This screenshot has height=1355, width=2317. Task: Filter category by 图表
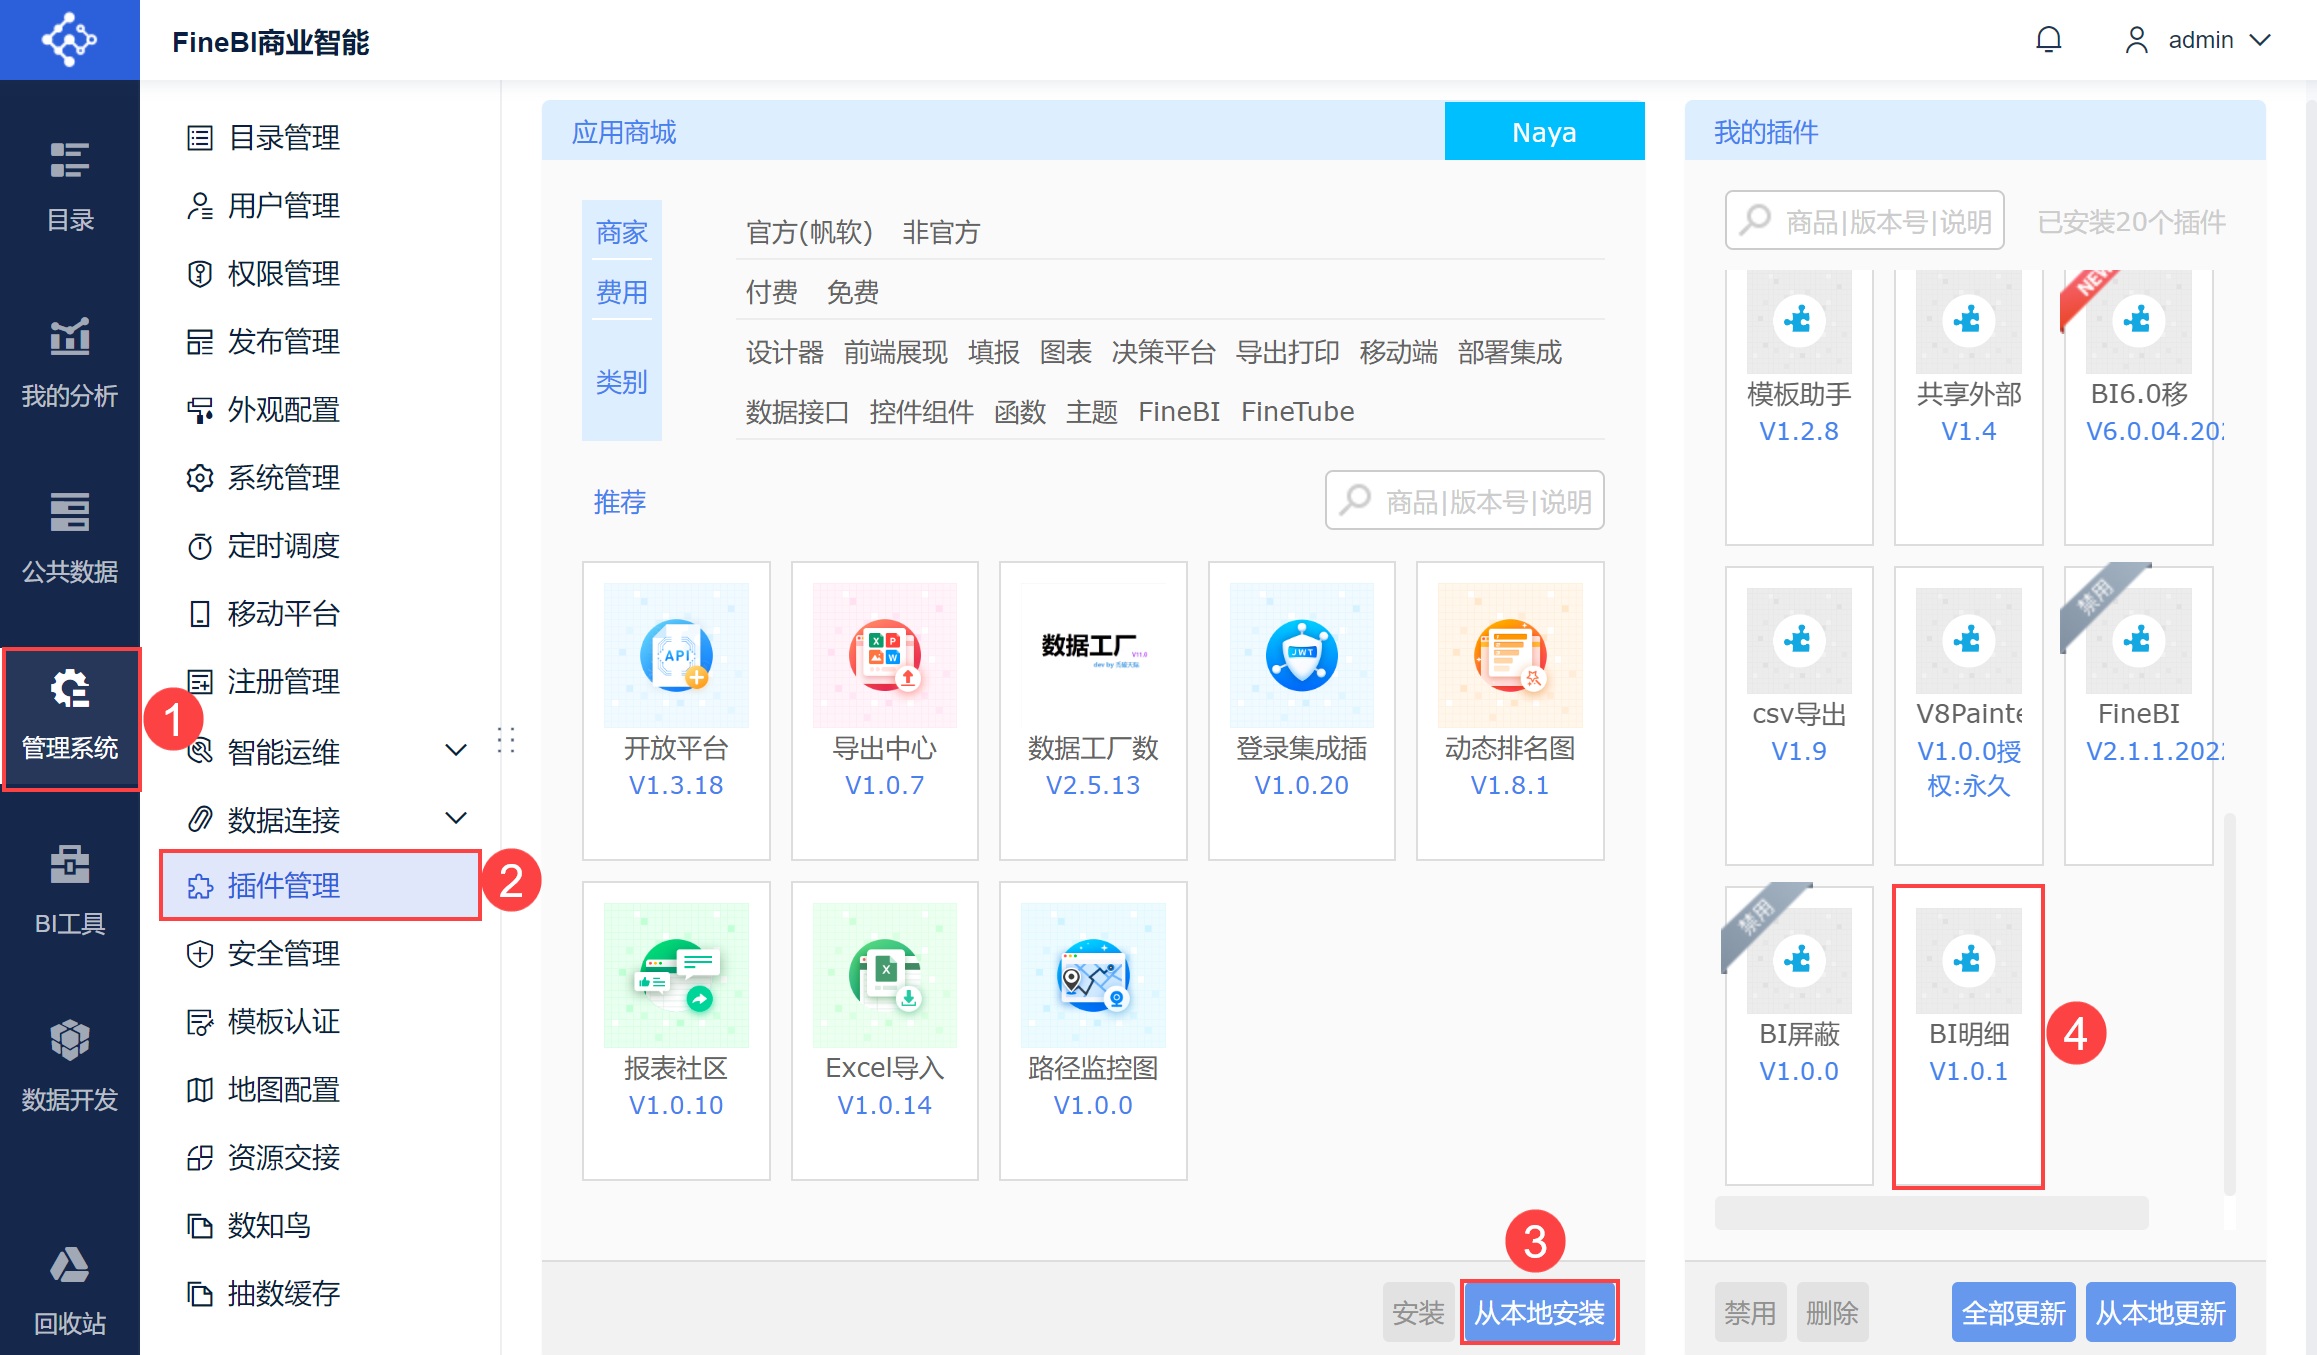pyautogui.click(x=1065, y=352)
